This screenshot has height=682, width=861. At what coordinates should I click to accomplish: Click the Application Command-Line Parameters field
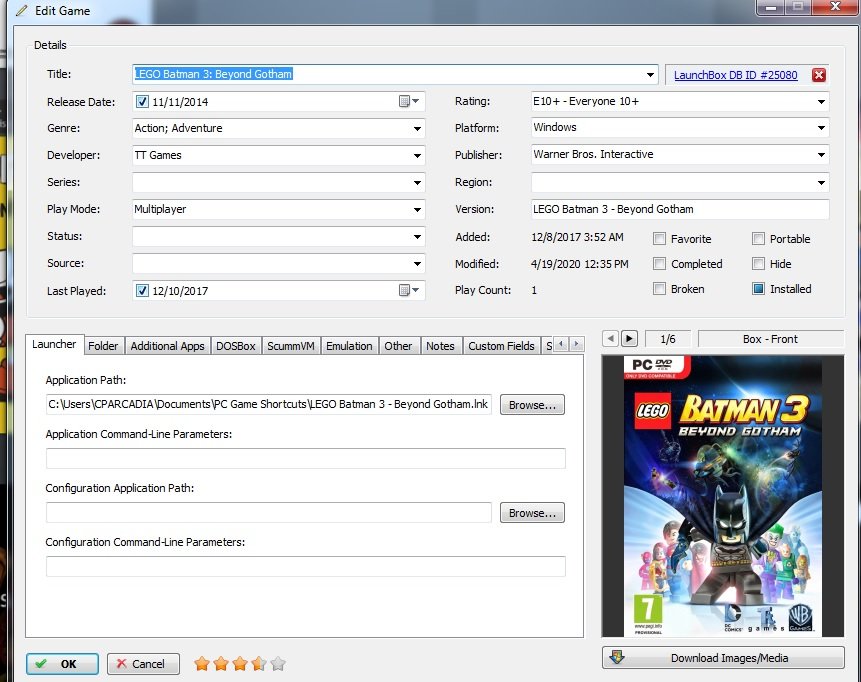tap(306, 459)
